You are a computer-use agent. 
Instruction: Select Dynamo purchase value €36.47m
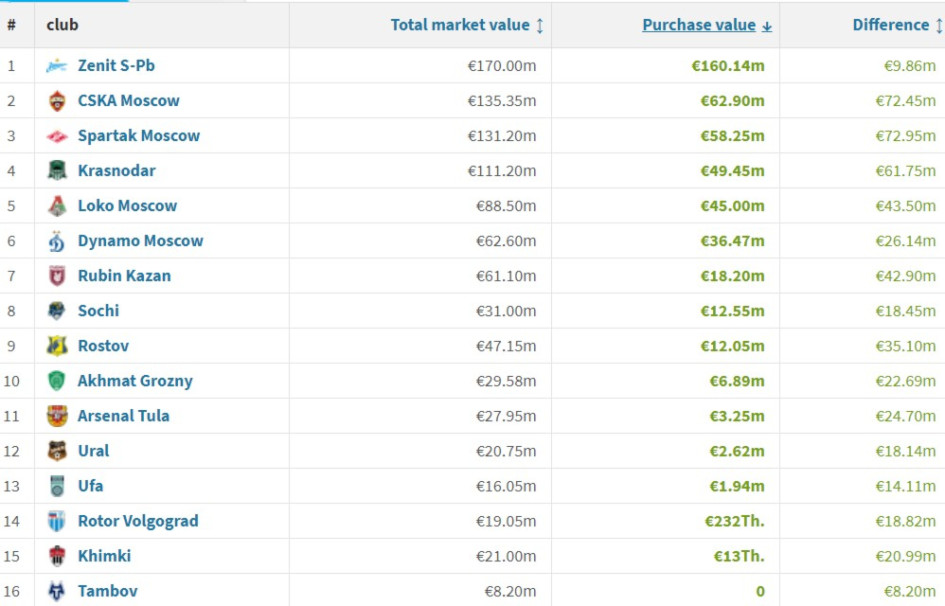click(732, 241)
